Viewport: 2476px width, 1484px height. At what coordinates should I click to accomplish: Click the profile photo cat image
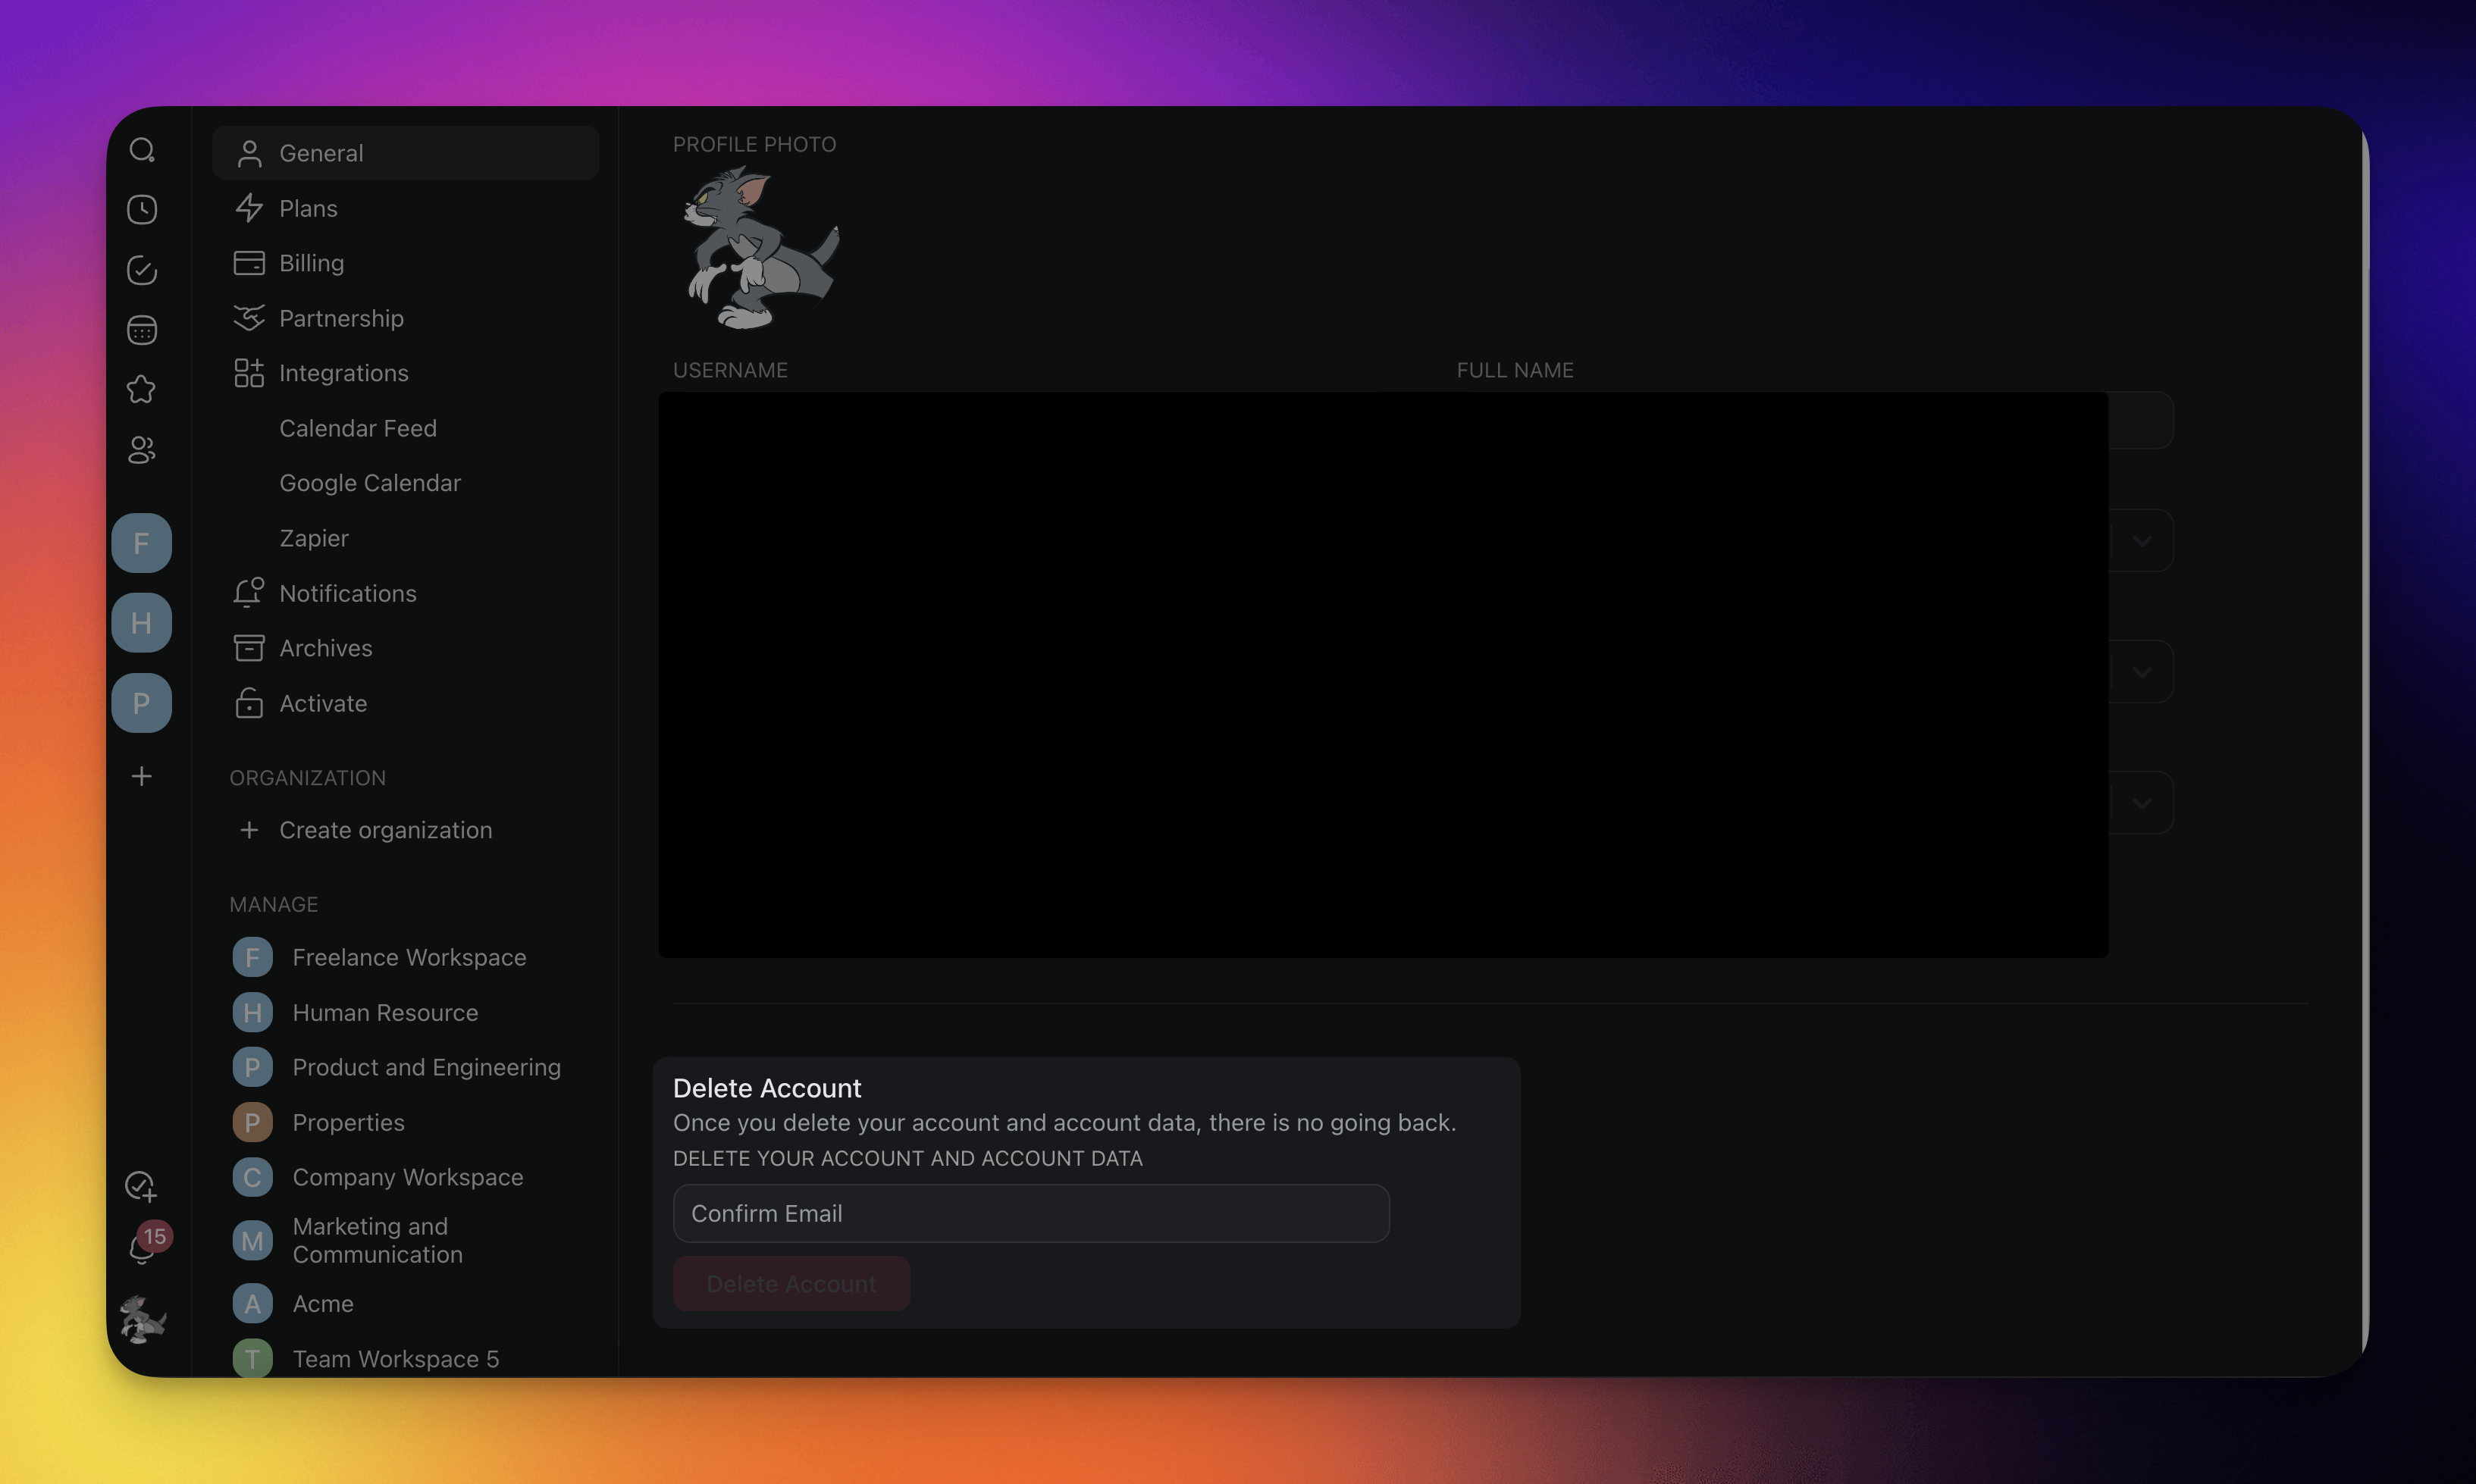pos(760,248)
